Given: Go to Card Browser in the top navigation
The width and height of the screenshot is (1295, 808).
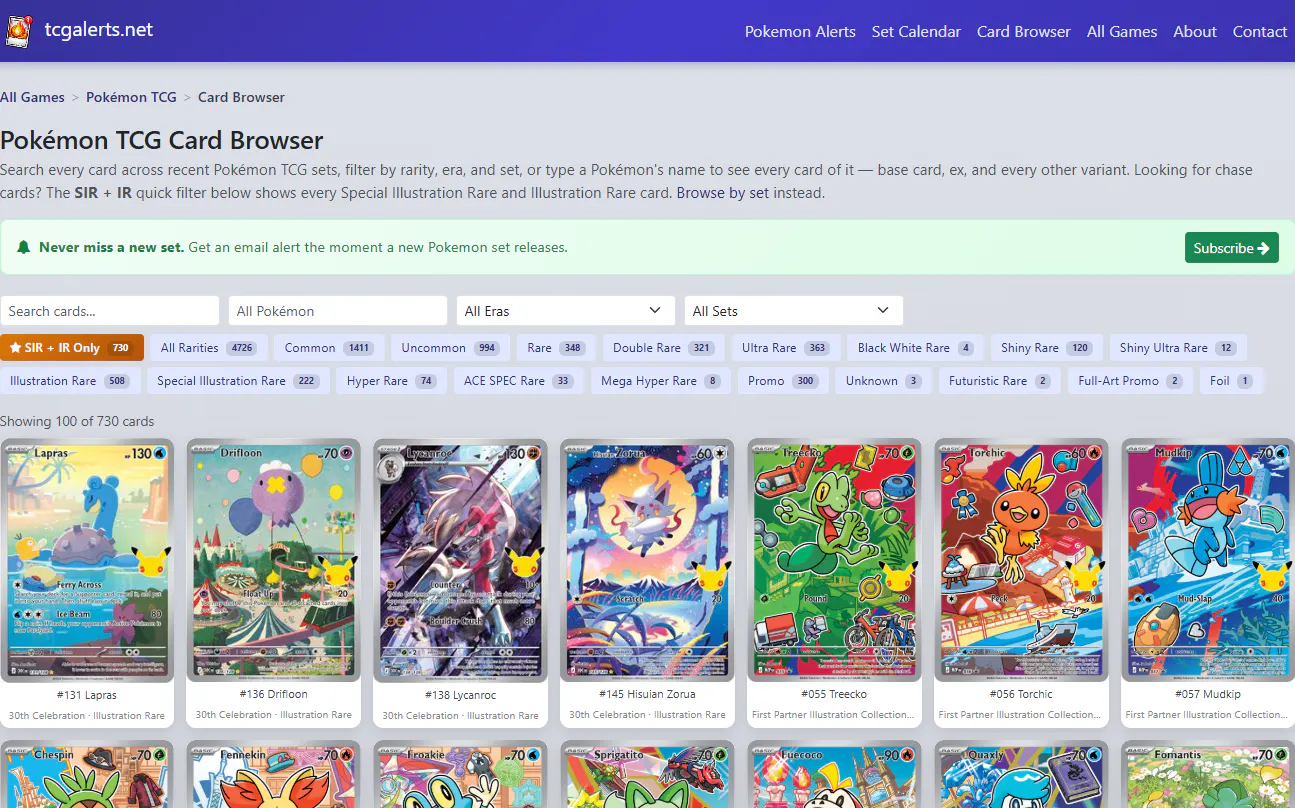Looking at the screenshot, I should 1024,31.
